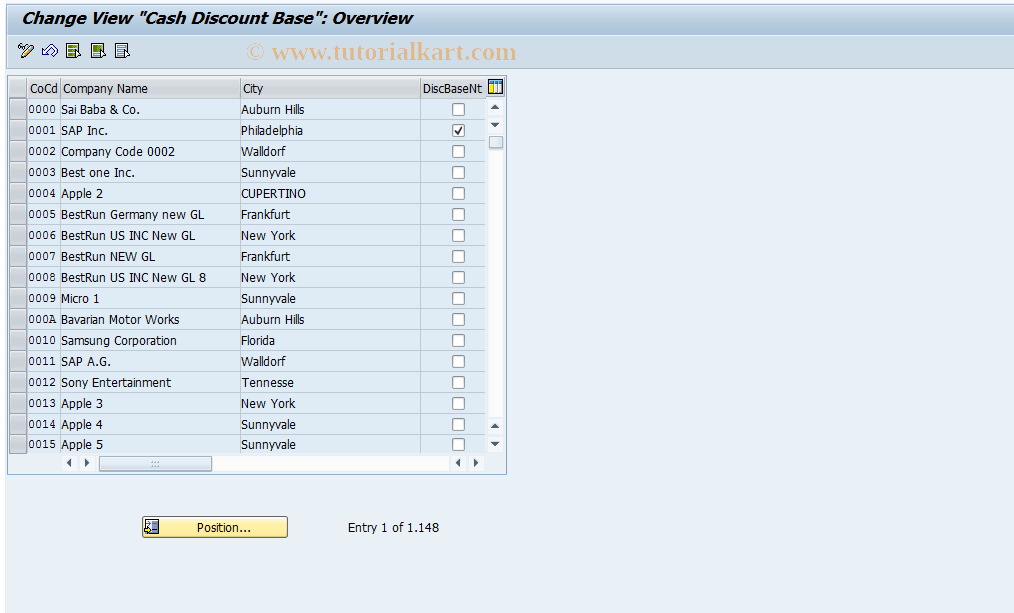Screen dimensions: 1014x613
Task: Click company name 'Apple 3'
Action: pyautogui.click(x=150, y=403)
